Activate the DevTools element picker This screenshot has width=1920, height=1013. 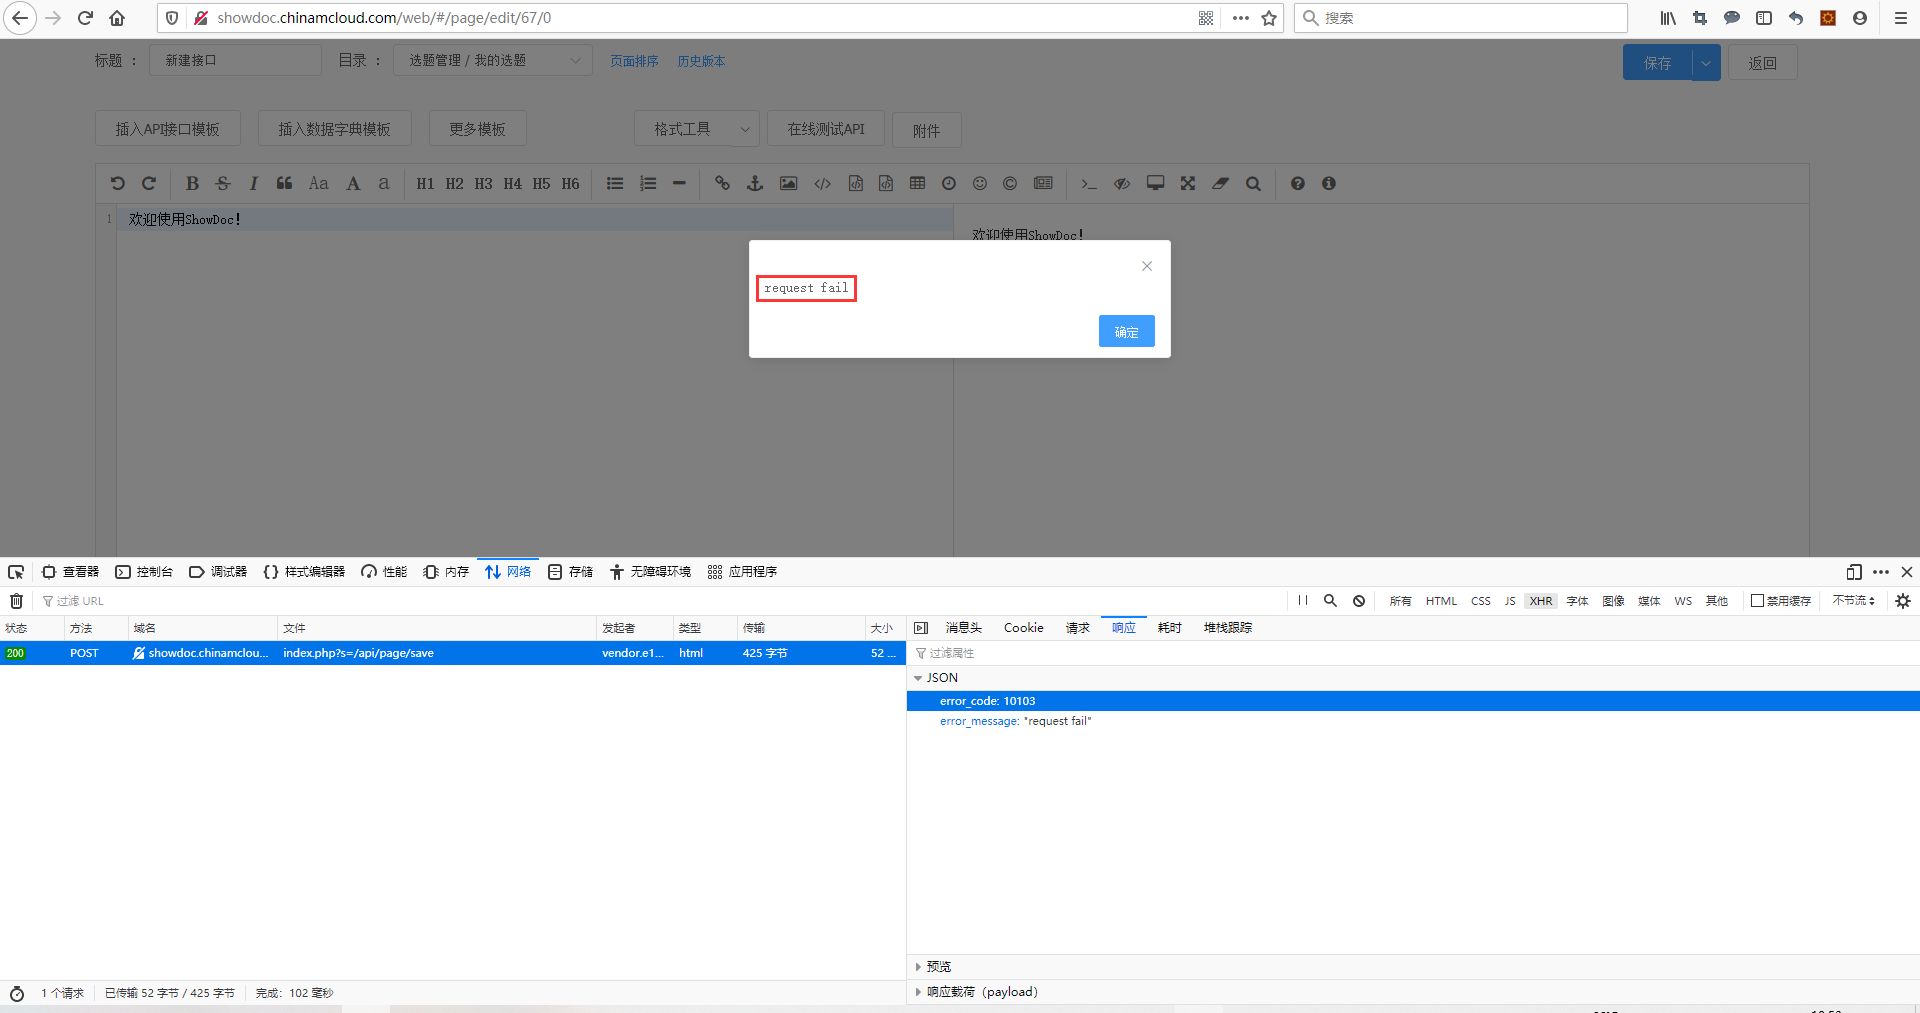16,572
